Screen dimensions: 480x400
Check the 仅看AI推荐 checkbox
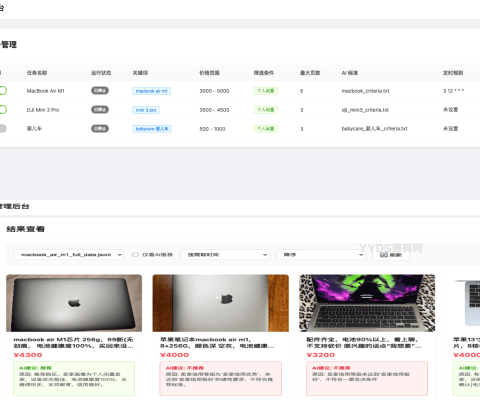click(x=135, y=255)
